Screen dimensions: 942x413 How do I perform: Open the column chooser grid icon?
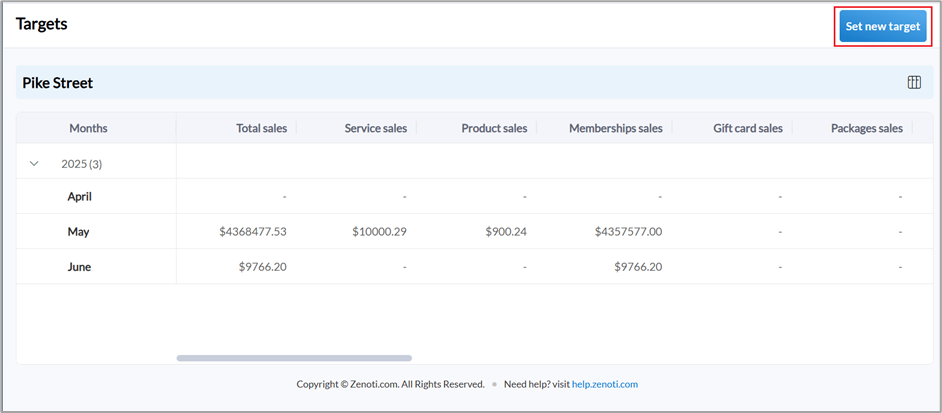(x=914, y=83)
